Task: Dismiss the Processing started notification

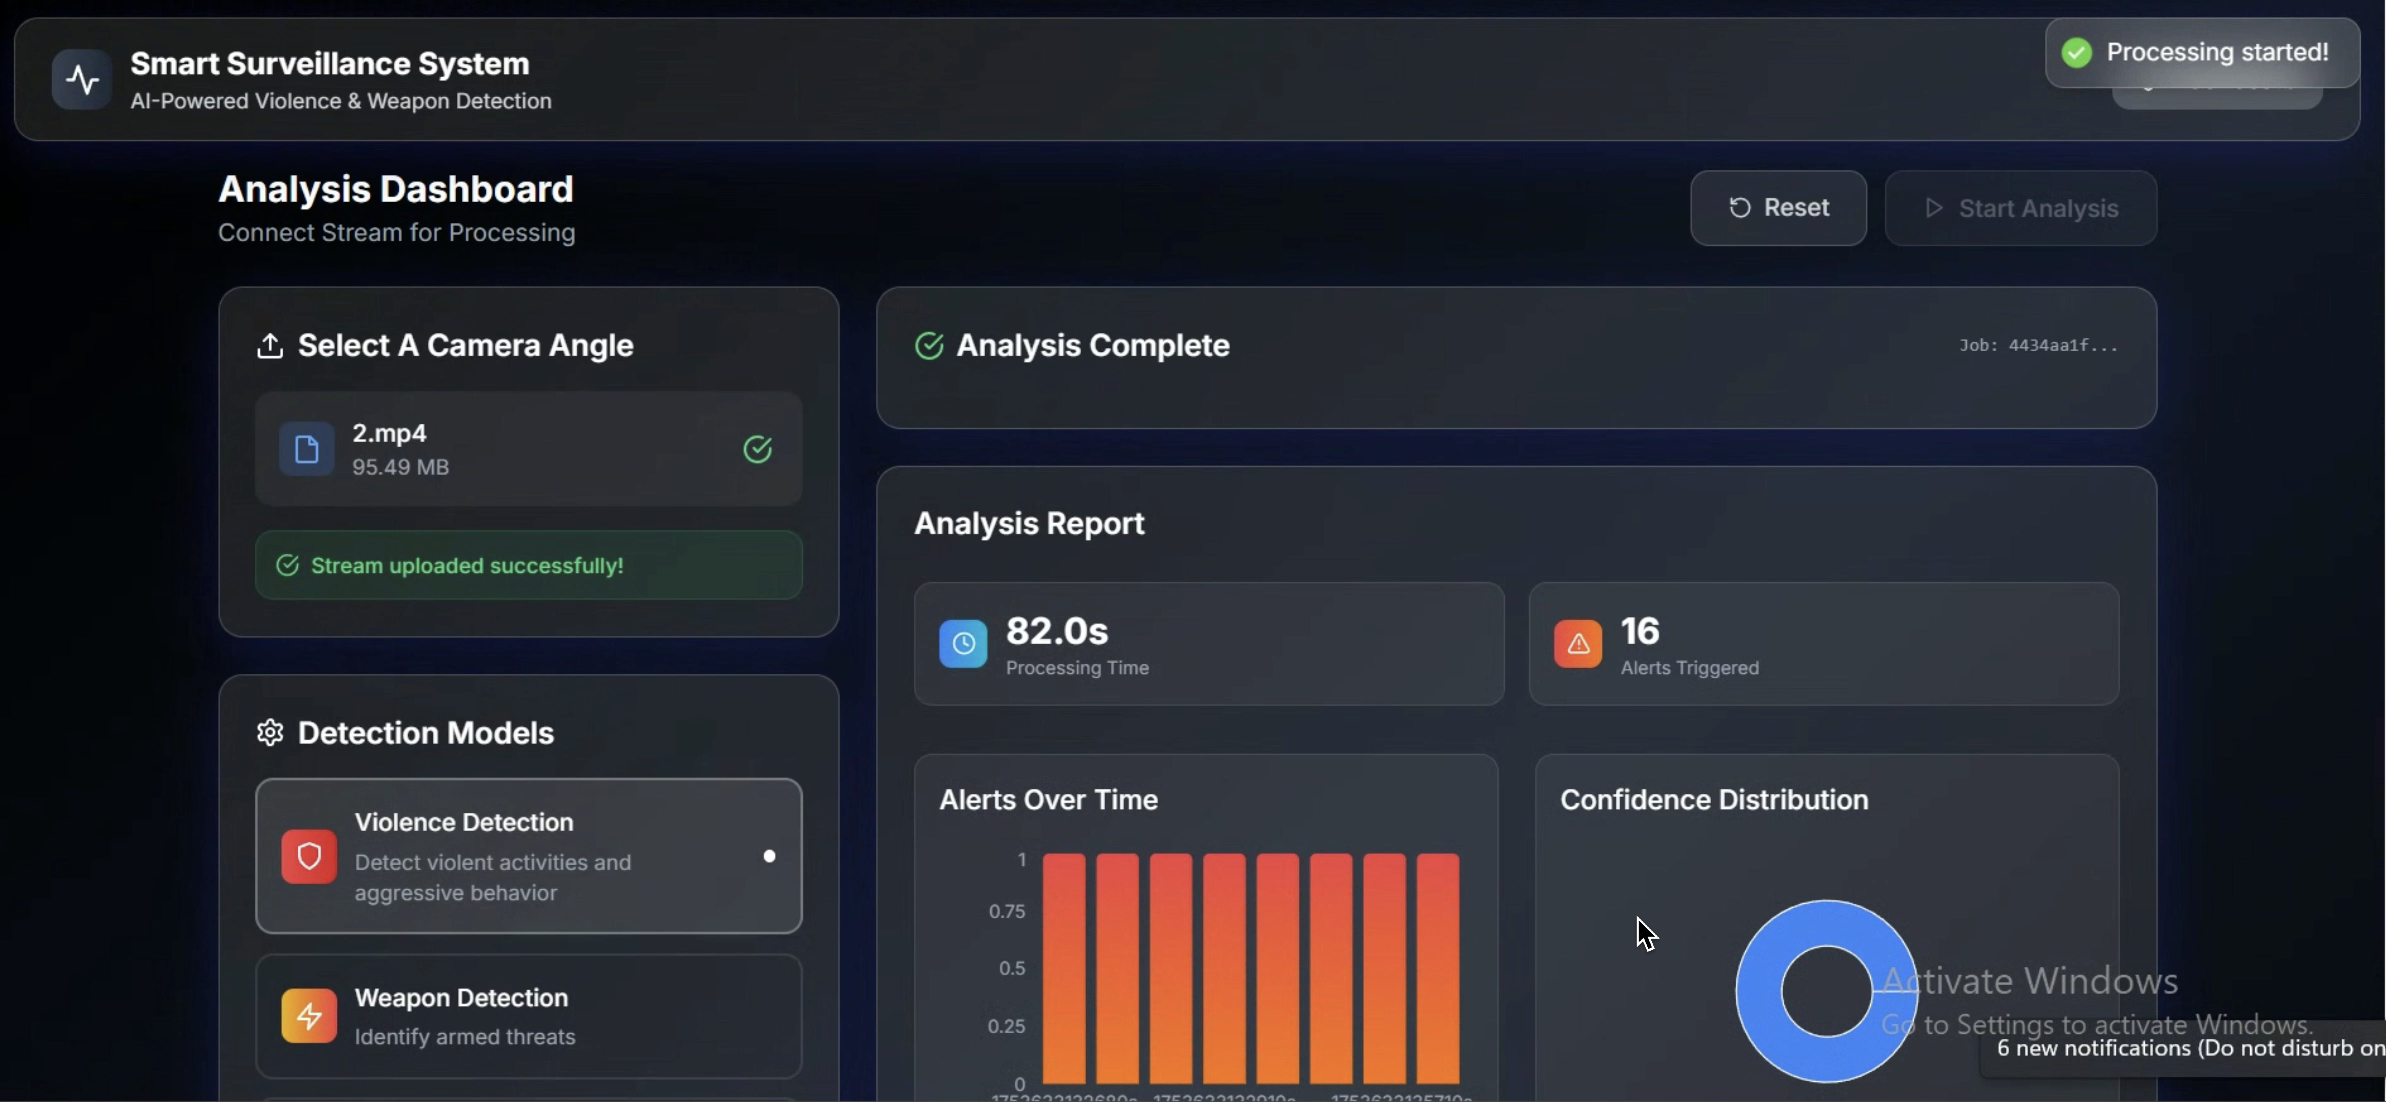Action: (x=2198, y=52)
